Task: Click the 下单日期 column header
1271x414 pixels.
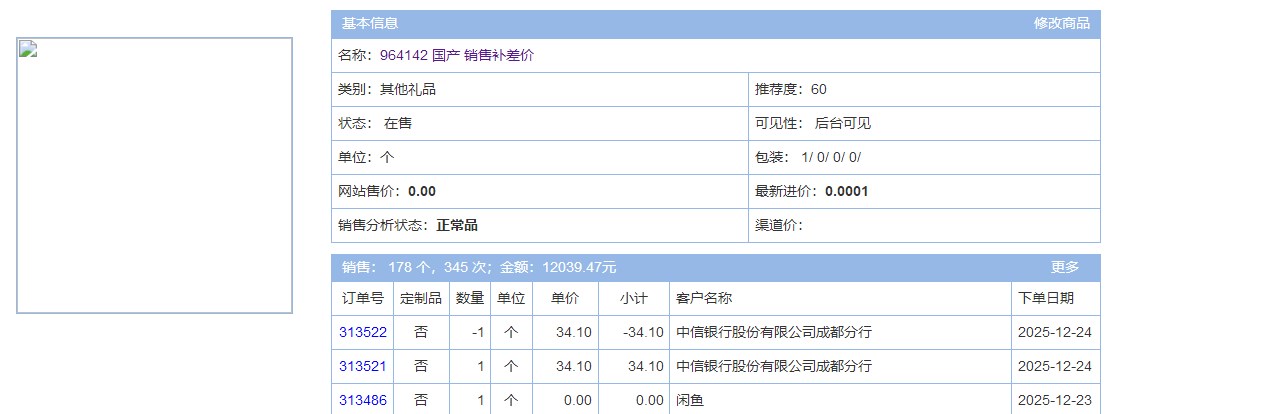Action: click(x=1046, y=298)
